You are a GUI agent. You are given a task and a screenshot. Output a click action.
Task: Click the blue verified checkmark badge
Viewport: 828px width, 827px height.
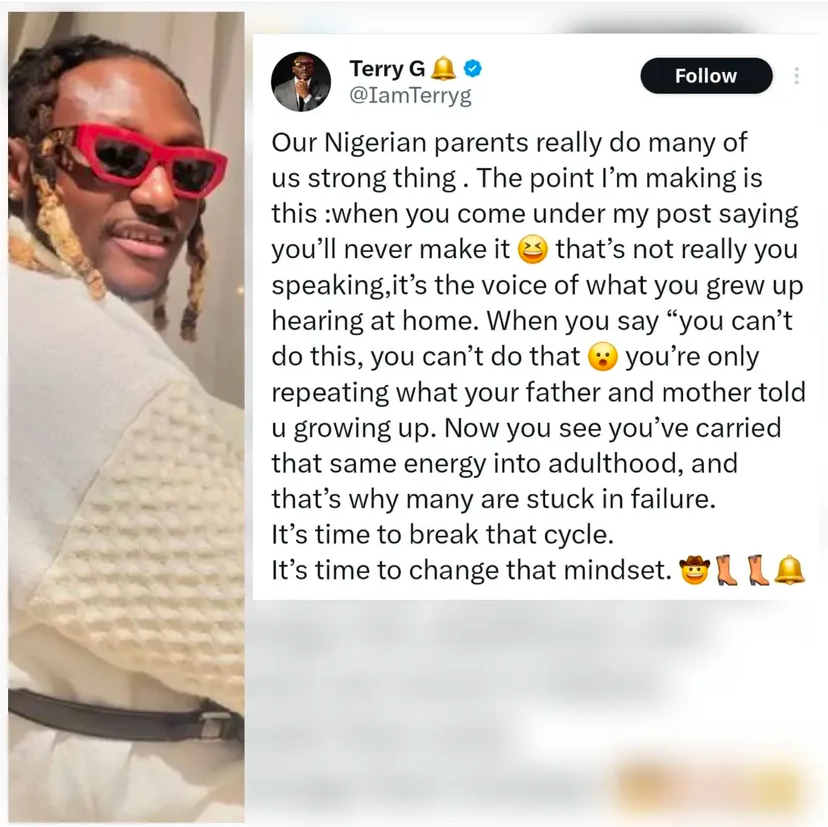[x=473, y=69]
